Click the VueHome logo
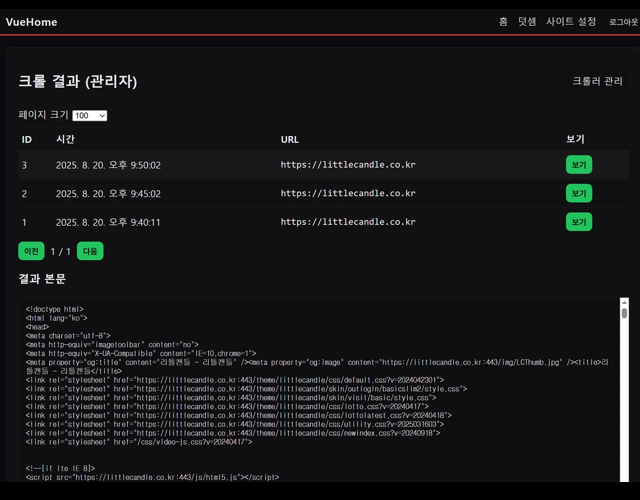640x500 pixels. point(31,22)
